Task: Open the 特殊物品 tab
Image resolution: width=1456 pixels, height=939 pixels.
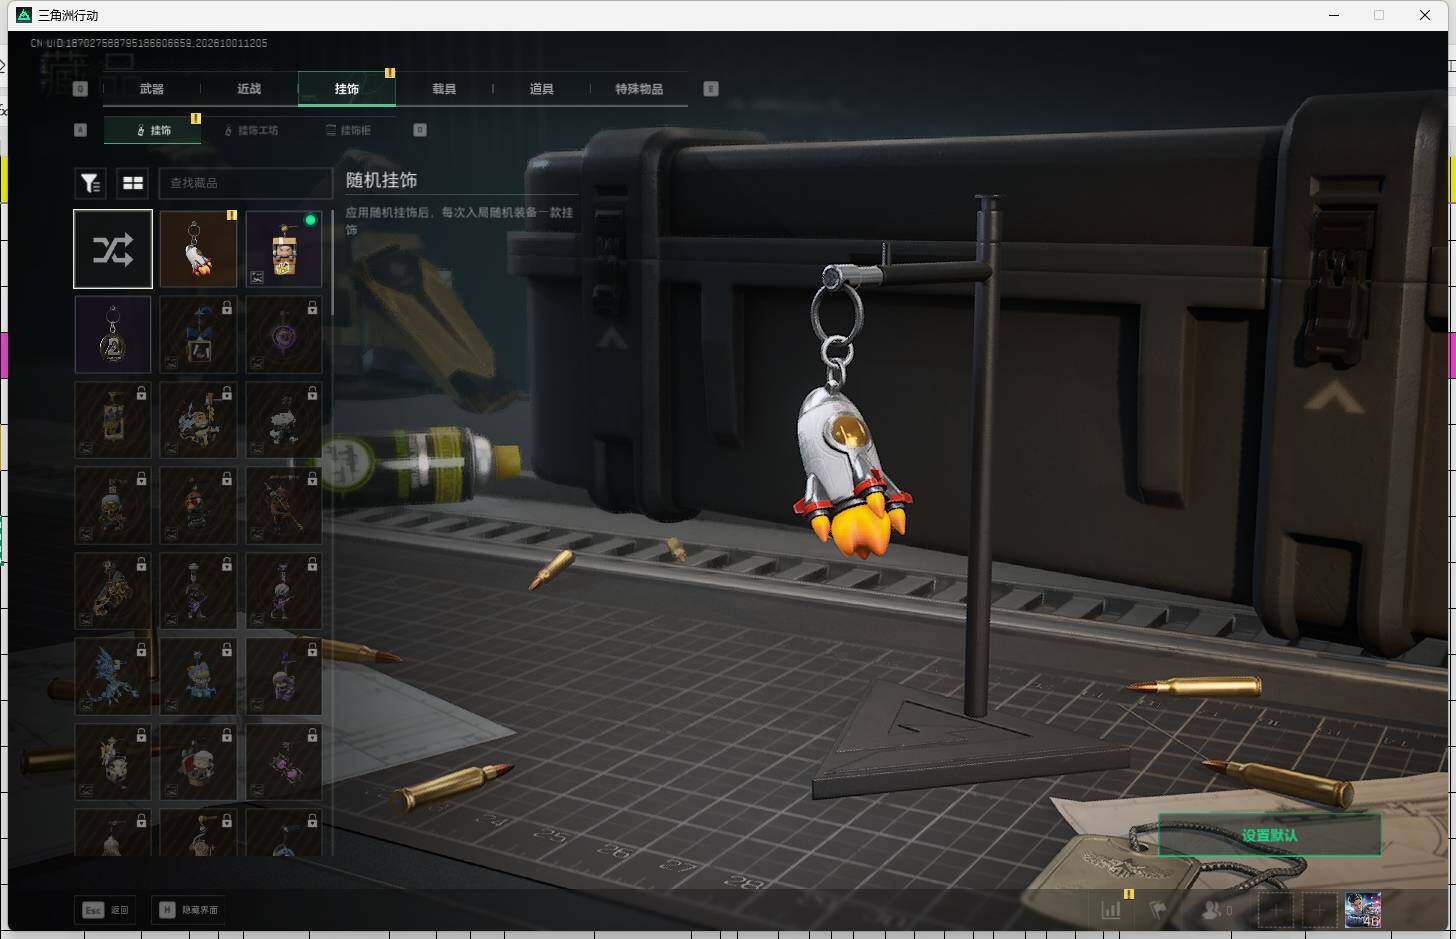Action: click(x=639, y=89)
